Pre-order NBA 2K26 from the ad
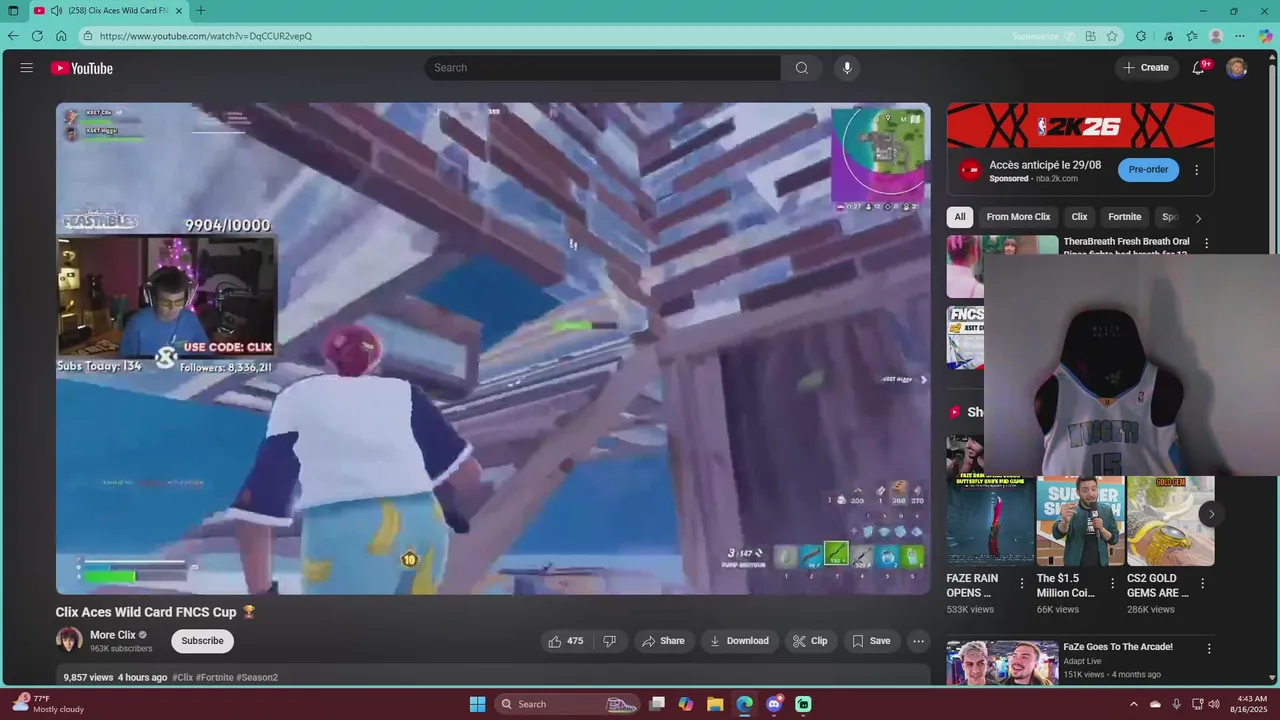 pos(1148,170)
